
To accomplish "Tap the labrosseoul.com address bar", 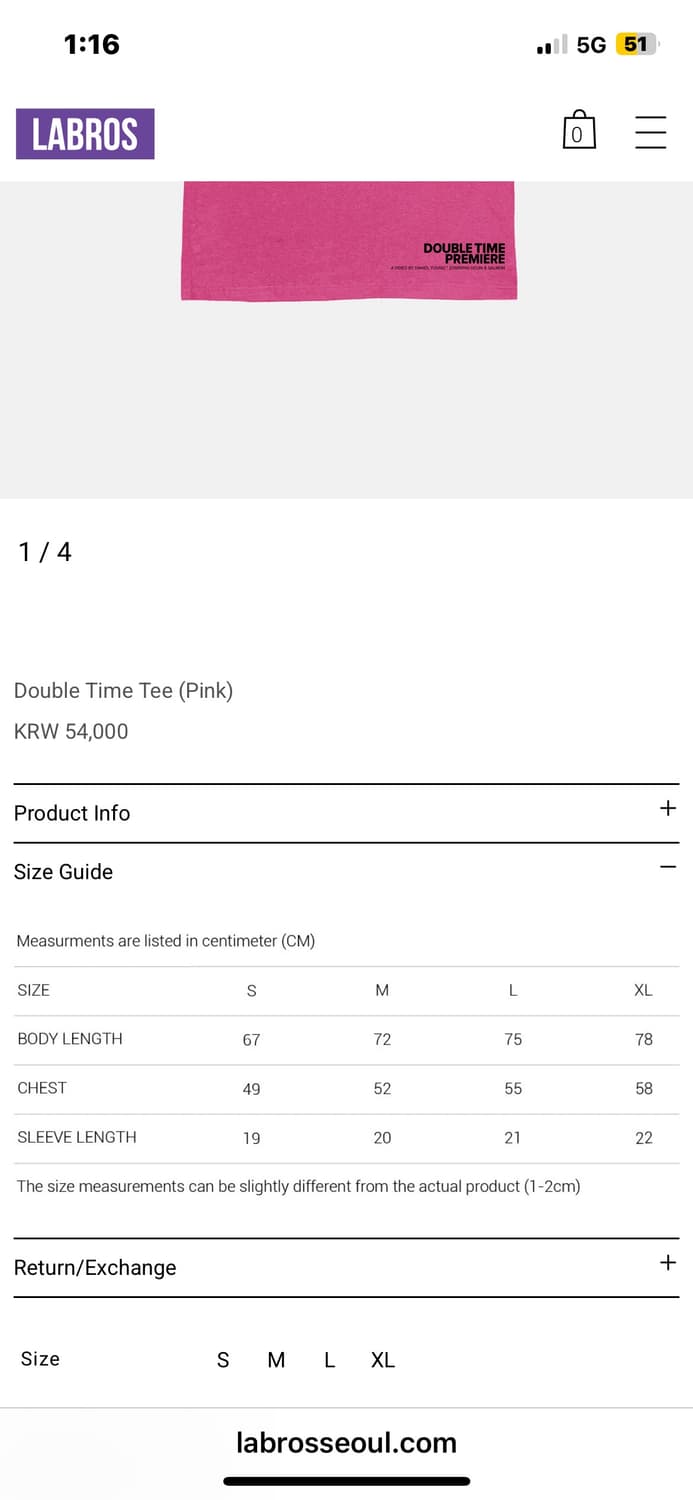I will 346,1442.
